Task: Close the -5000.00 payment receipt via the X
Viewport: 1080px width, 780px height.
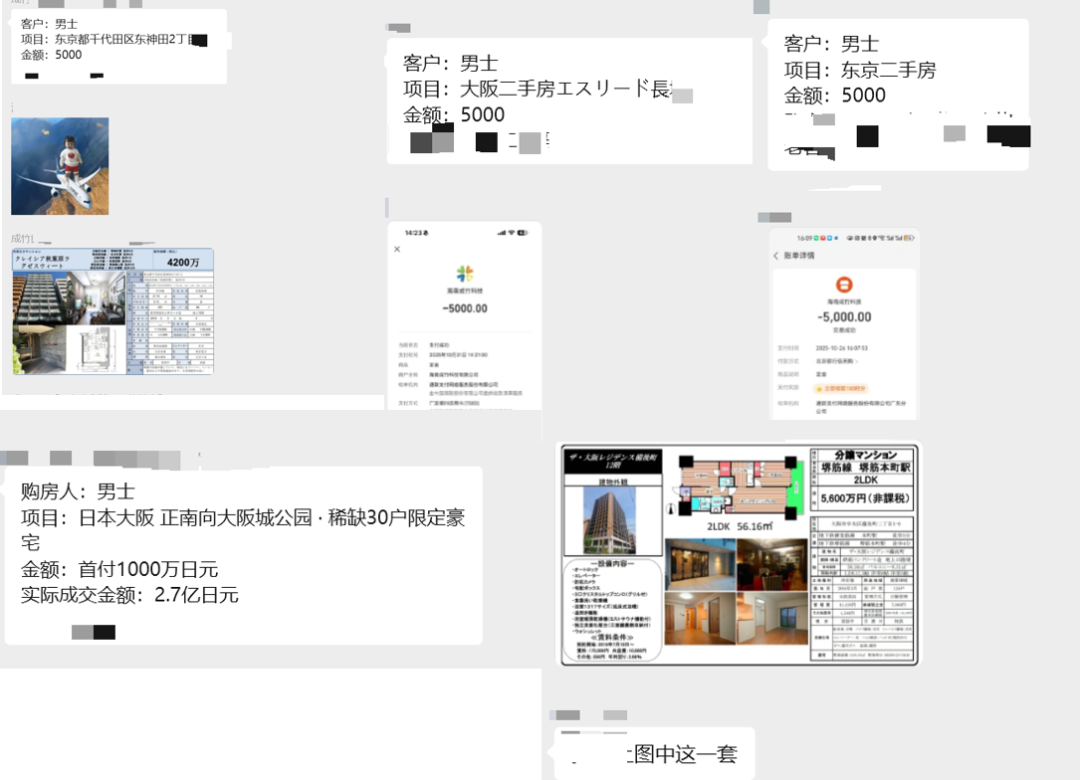Action: point(397,249)
